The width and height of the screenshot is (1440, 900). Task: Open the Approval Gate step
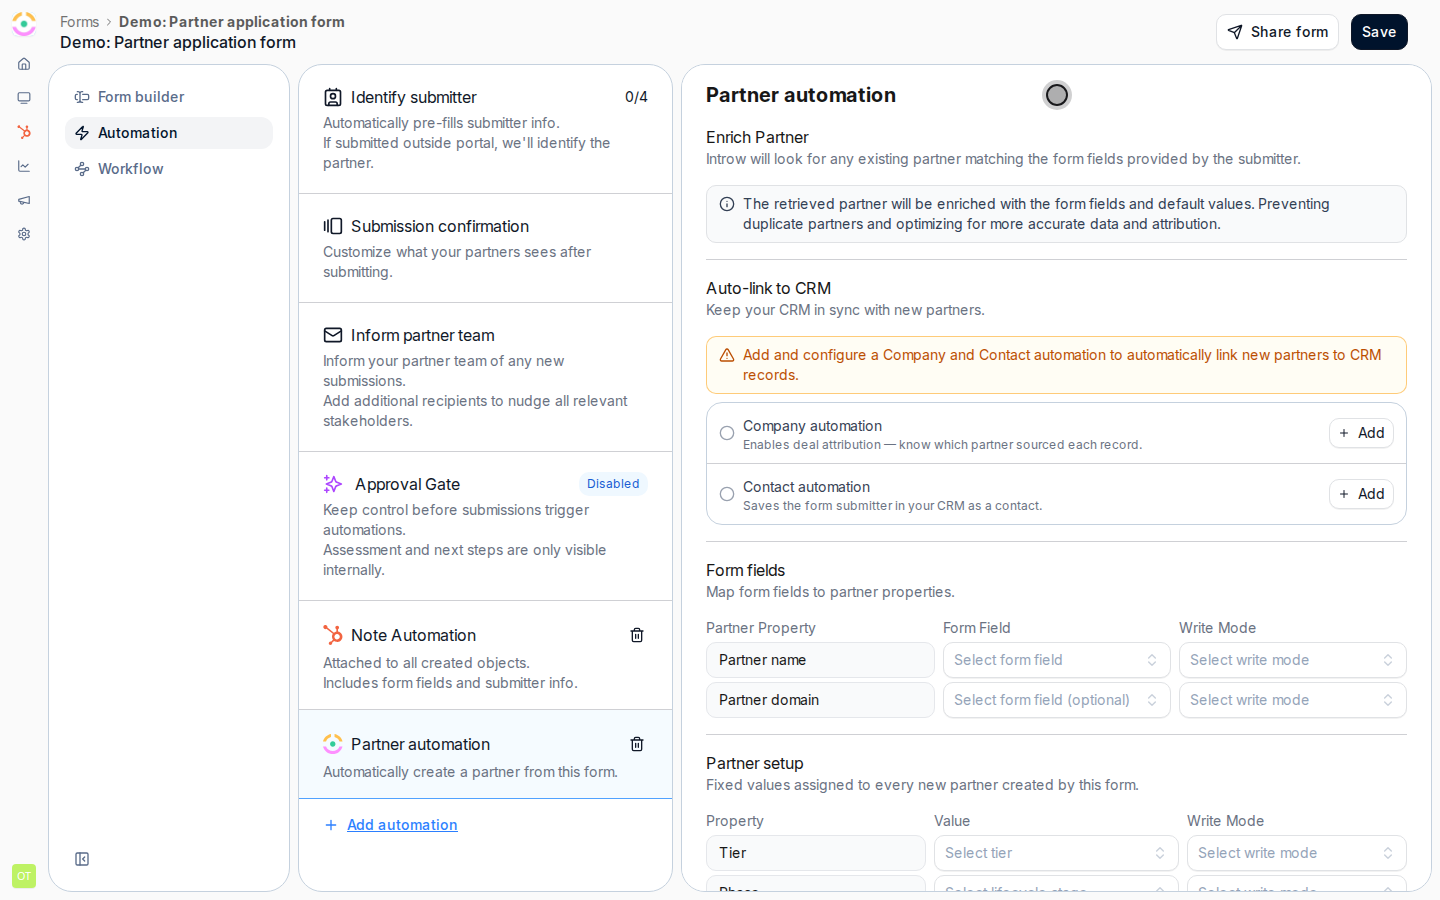pos(485,526)
